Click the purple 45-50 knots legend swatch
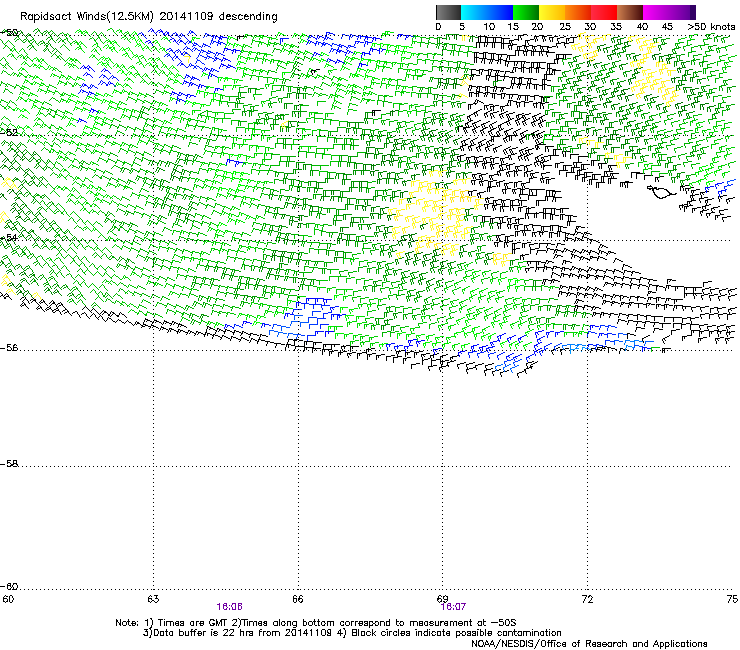Image resolution: width=740 pixels, height=650 pixels. click(x=682, y=12)
